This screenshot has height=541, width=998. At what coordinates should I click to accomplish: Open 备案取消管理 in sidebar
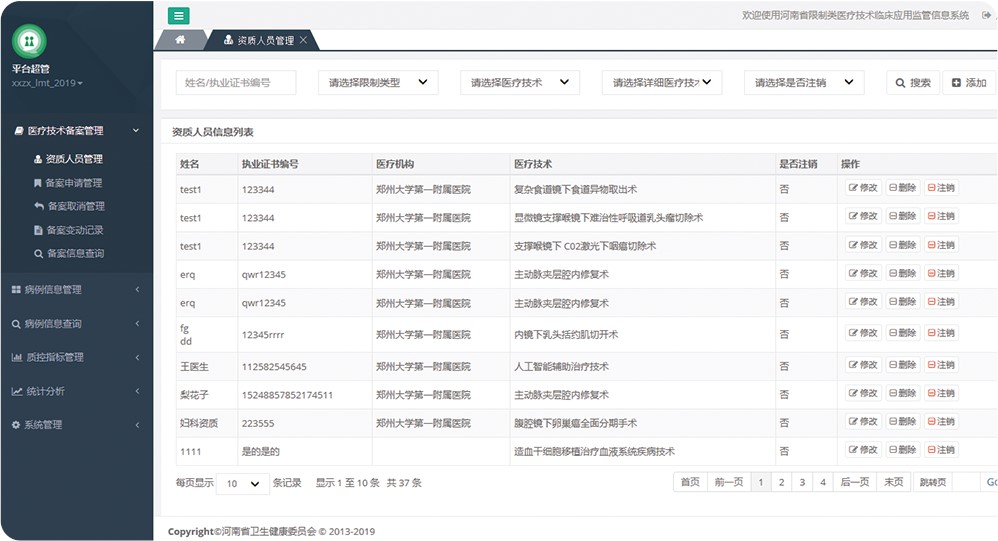click(x=69, y=206)
